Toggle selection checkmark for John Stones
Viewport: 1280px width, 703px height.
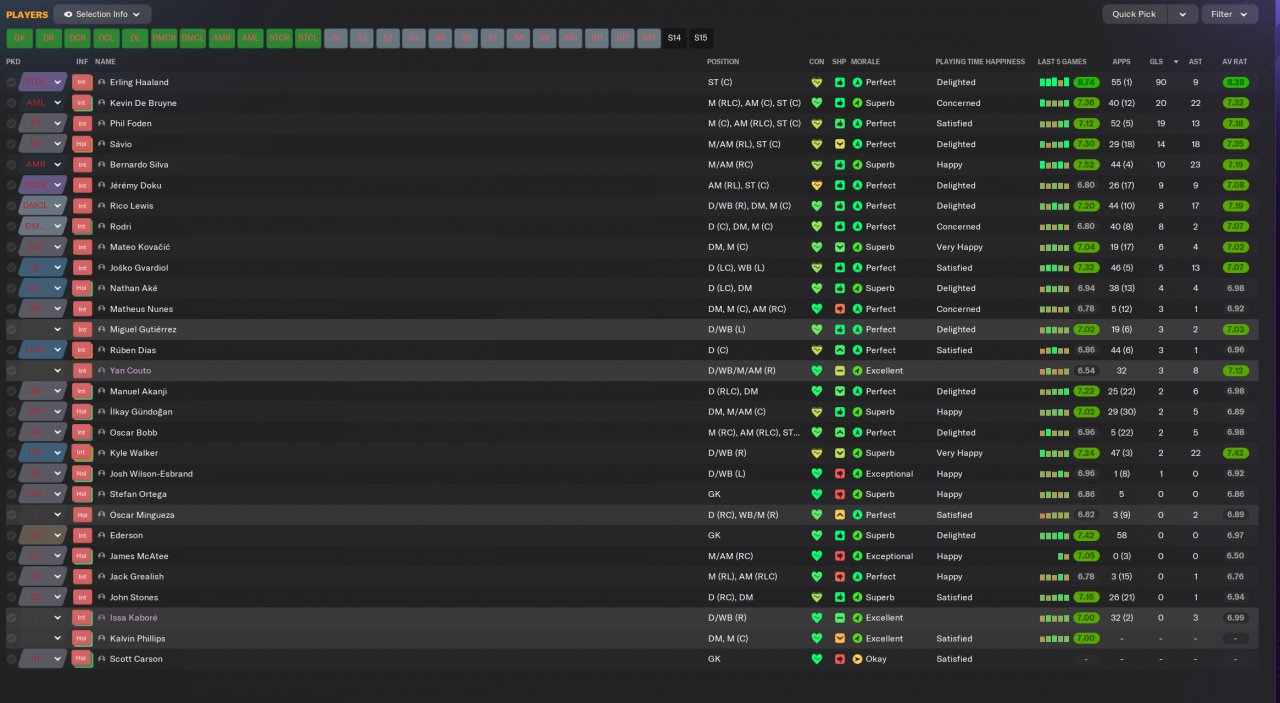12,597
